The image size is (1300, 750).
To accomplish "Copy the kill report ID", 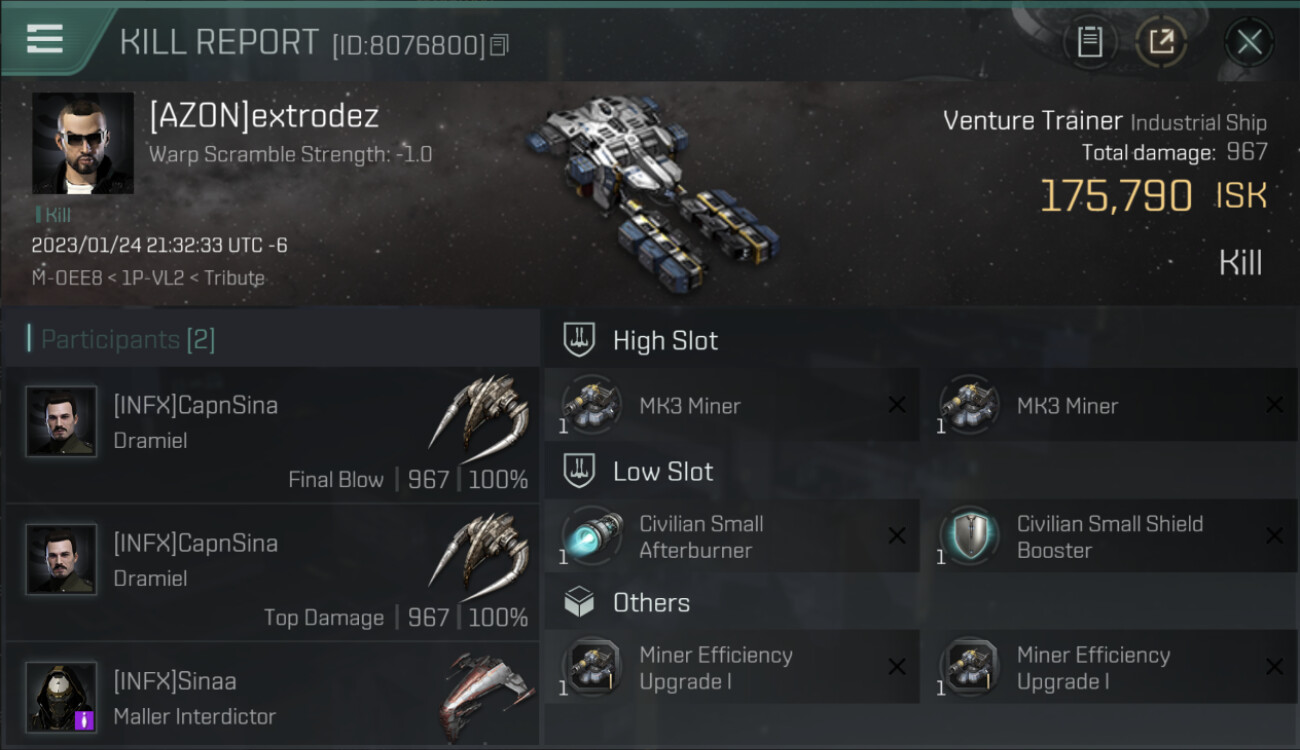I will coord(500,45).
